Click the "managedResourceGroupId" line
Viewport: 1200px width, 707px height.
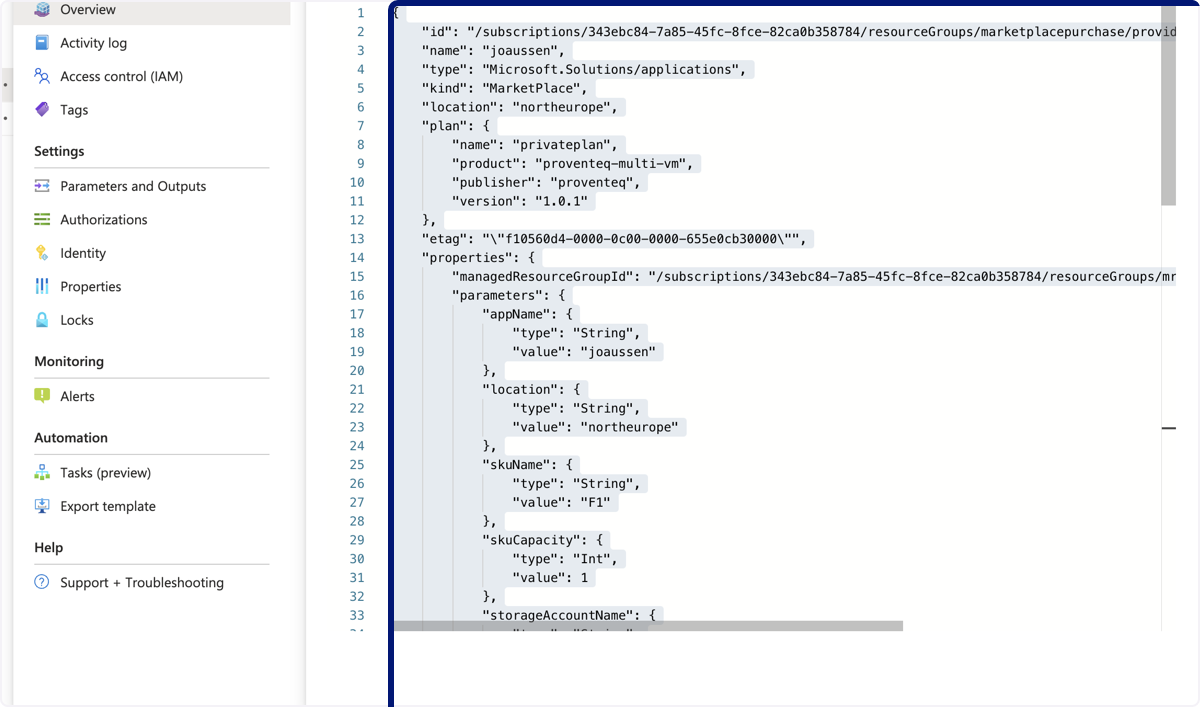click(813, 276)
